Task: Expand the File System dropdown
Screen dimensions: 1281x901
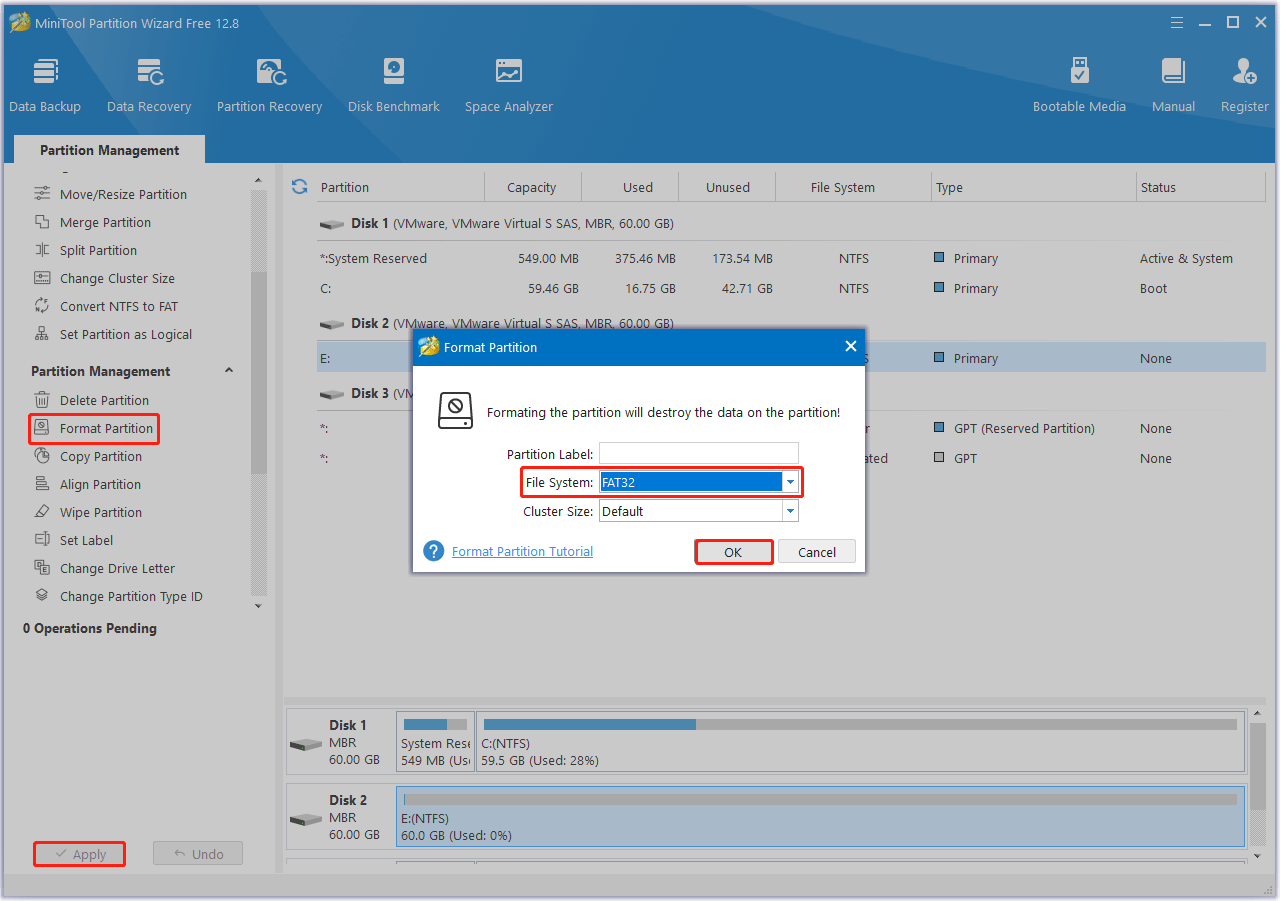Action: [790, 483]
